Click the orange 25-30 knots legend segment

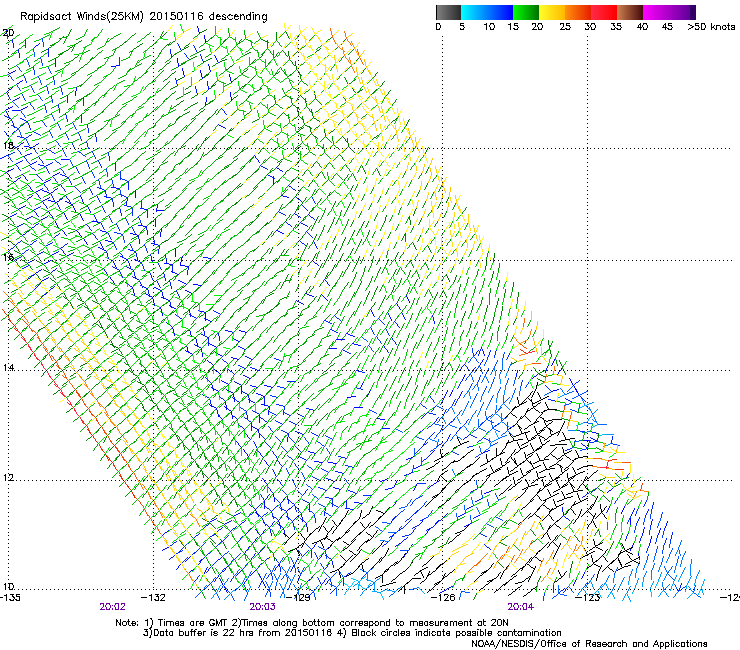(578, 12)
